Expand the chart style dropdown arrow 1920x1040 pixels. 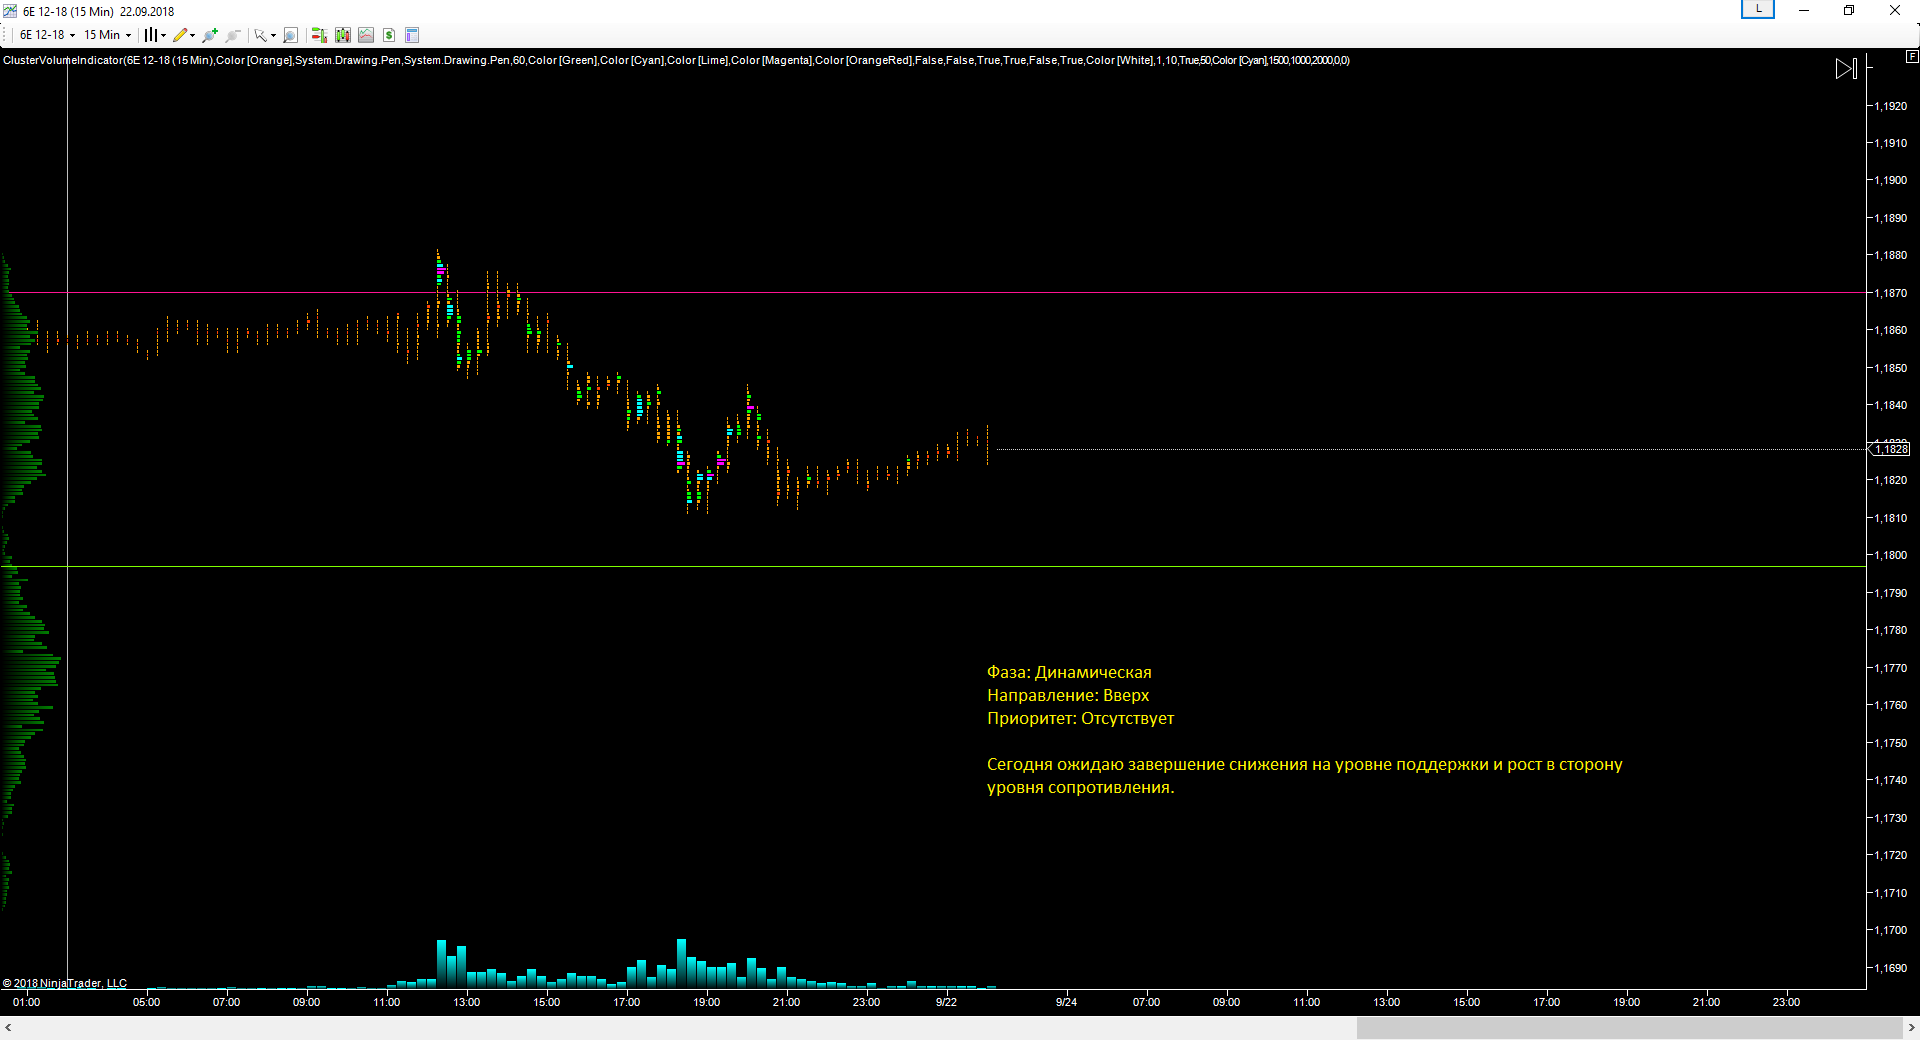coord(163,35)
